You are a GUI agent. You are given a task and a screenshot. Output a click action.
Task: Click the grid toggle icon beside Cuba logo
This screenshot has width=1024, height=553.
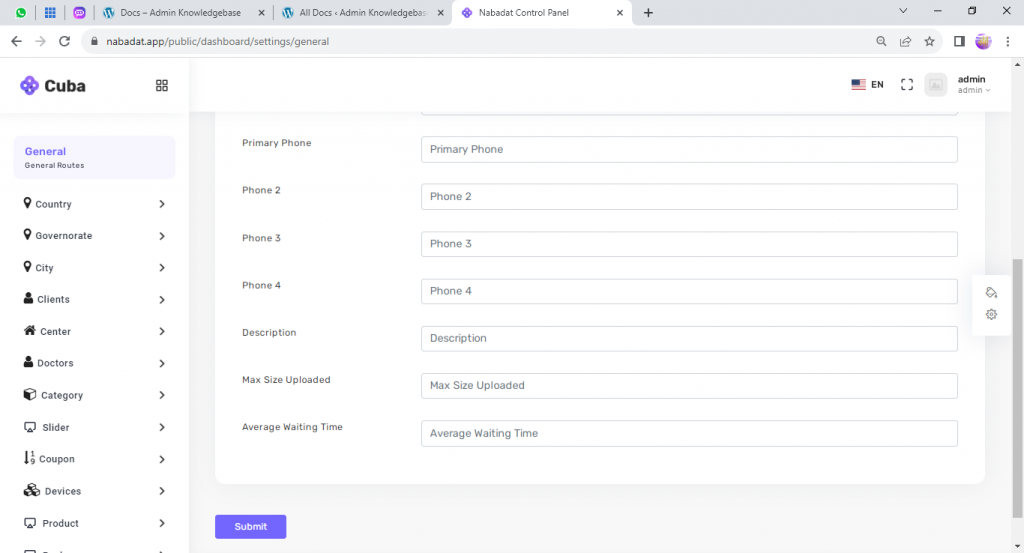(x=162, y=86)
